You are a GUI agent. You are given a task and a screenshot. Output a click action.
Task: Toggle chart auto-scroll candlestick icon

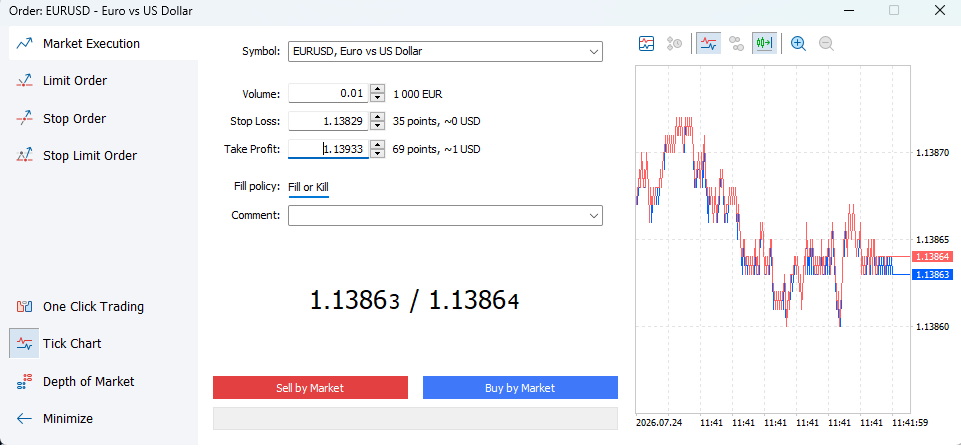(764, 44)
